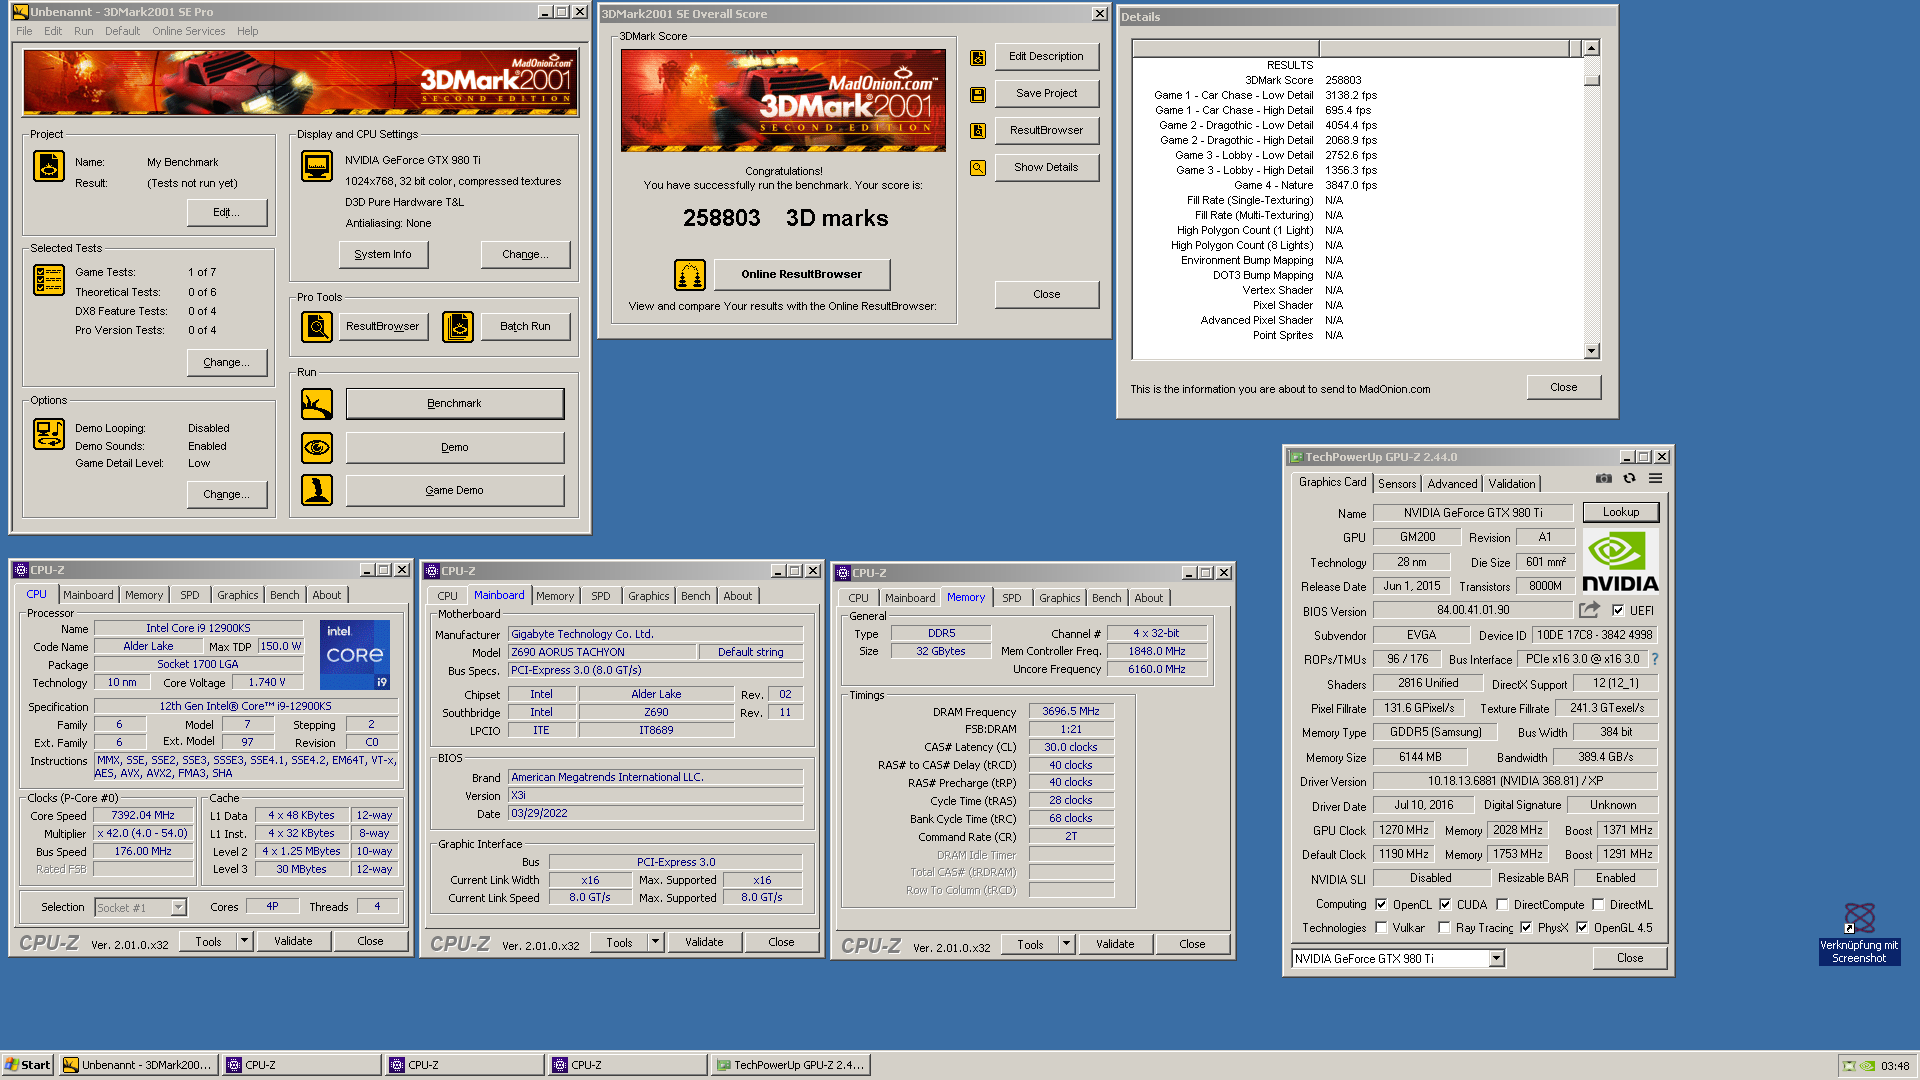Viewport: 1920px width, 1080px height.
Task: Open the Online Services menu
Action: [x=188, y=31]
